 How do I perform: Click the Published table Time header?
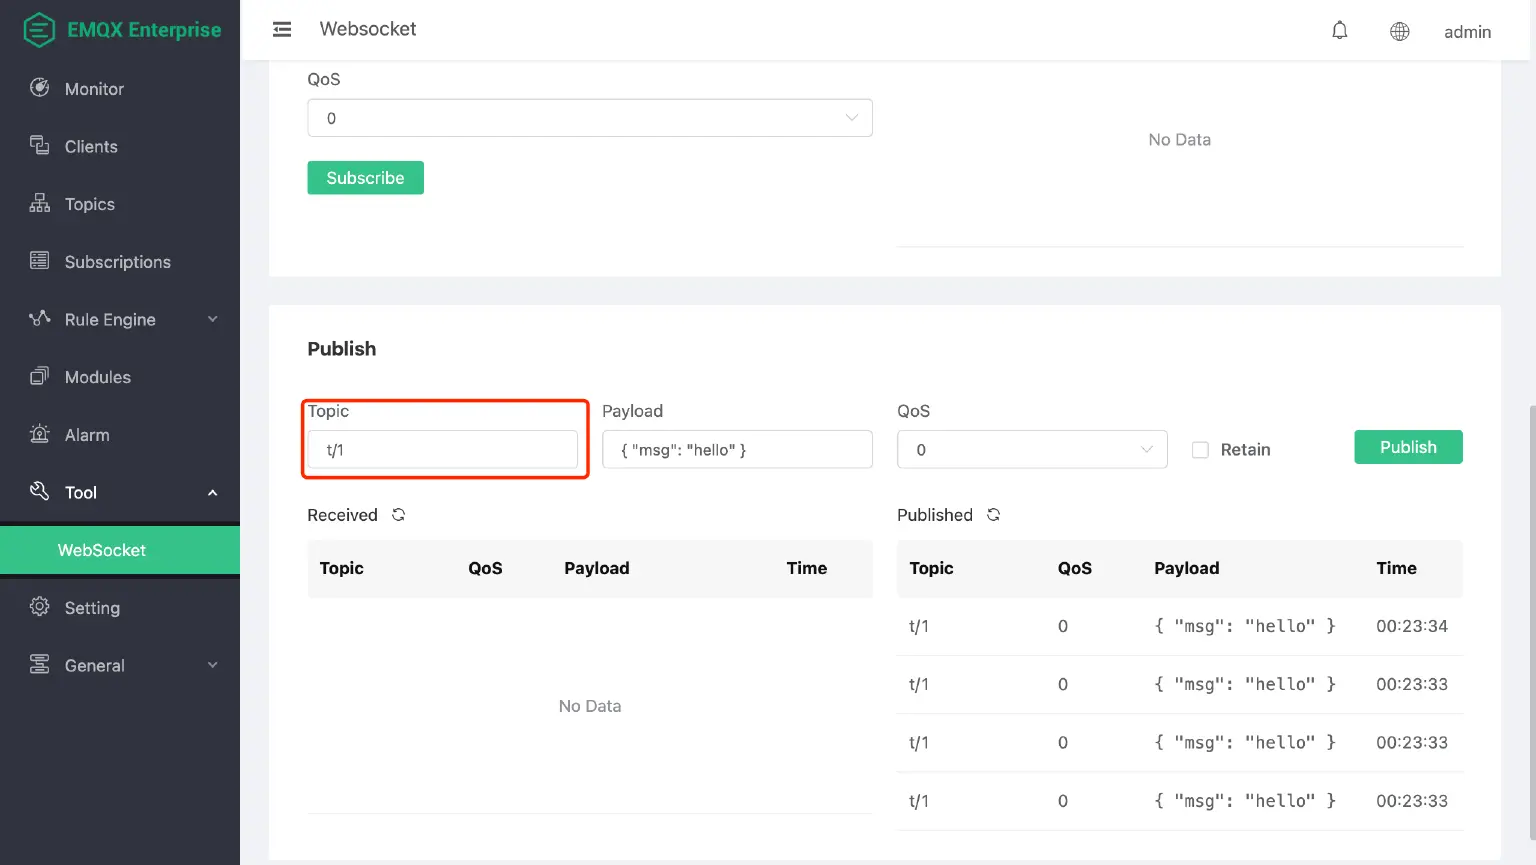(1396, 568)
